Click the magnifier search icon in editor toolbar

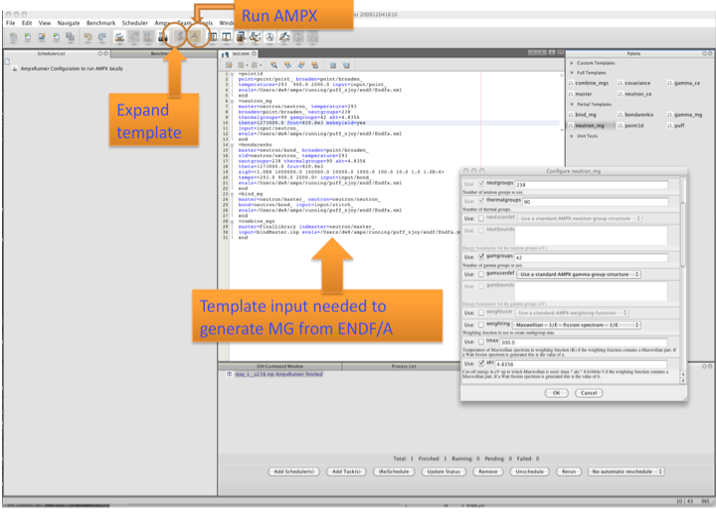pyautogui.click(x=274, y=65)
